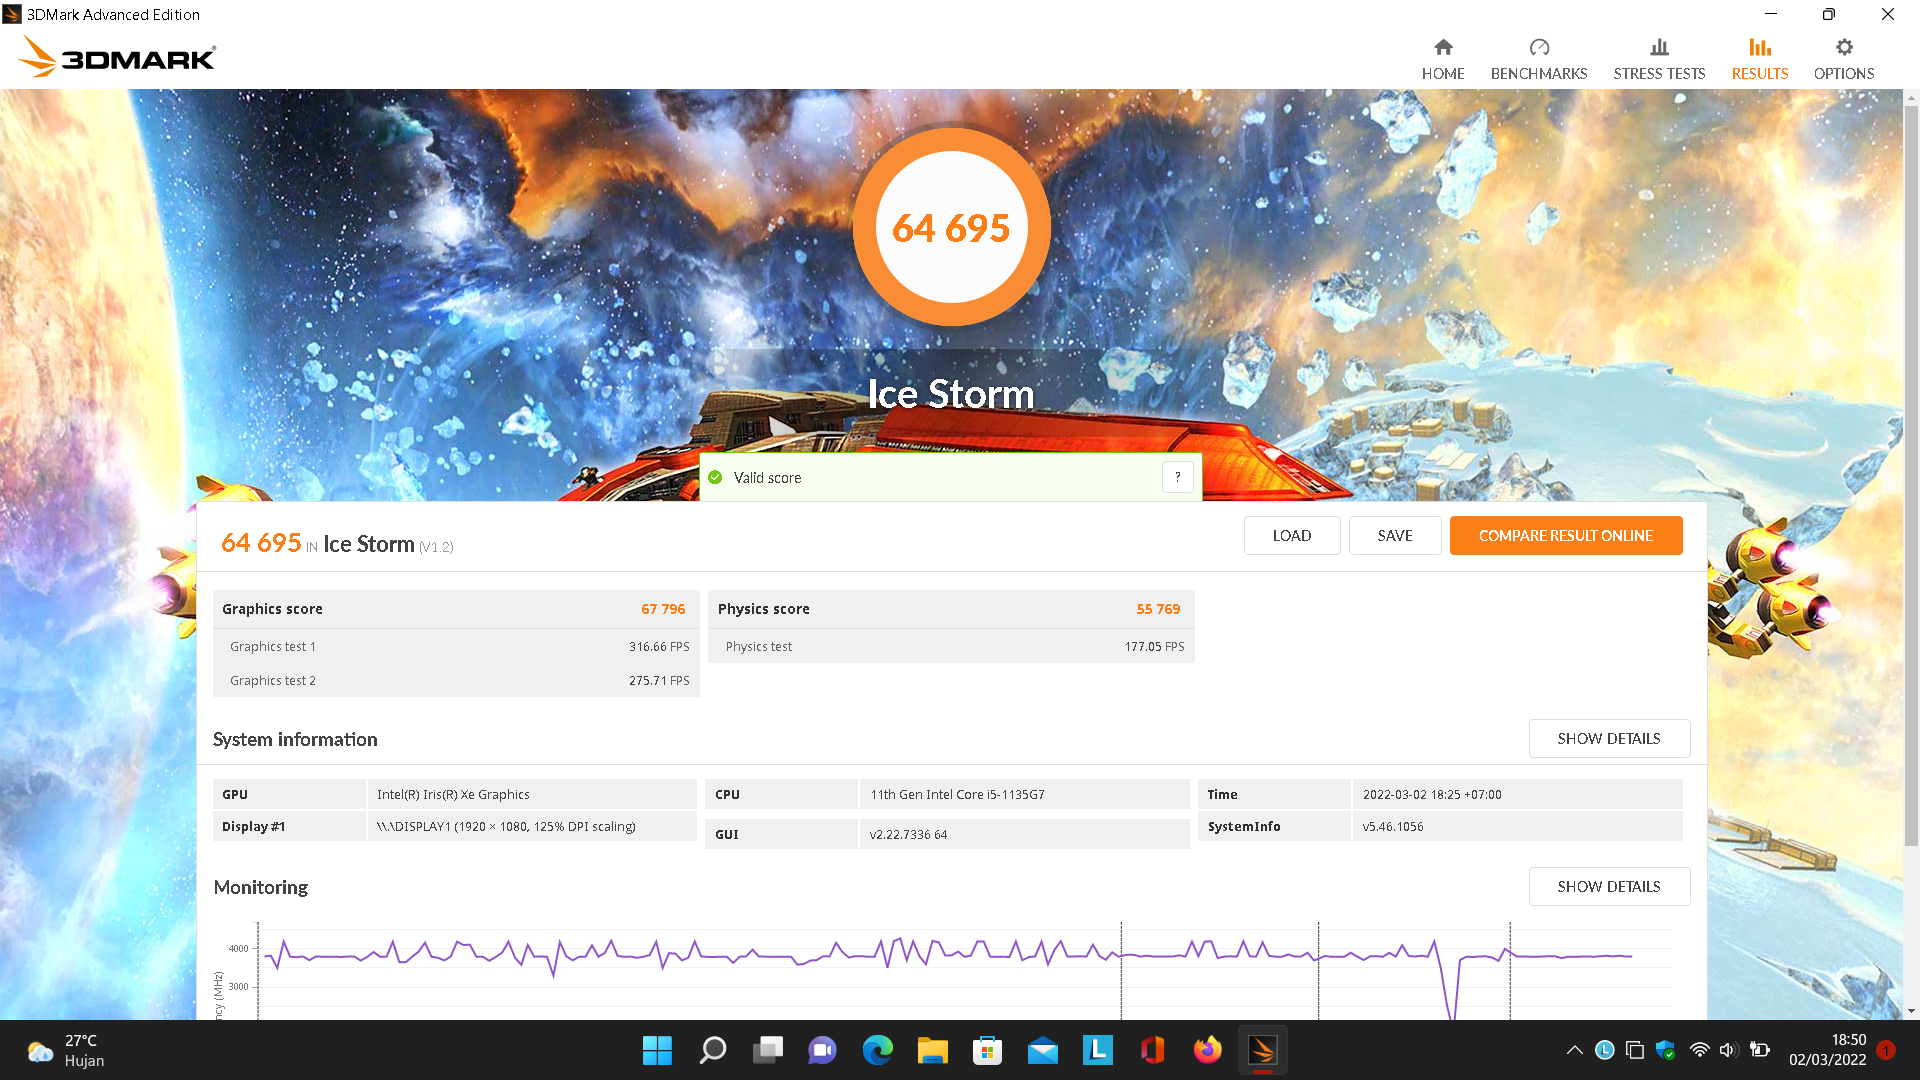Open the blue L app in taskbar
Viewport: 1920px width, 1080px height.
click(1097, 1050)
